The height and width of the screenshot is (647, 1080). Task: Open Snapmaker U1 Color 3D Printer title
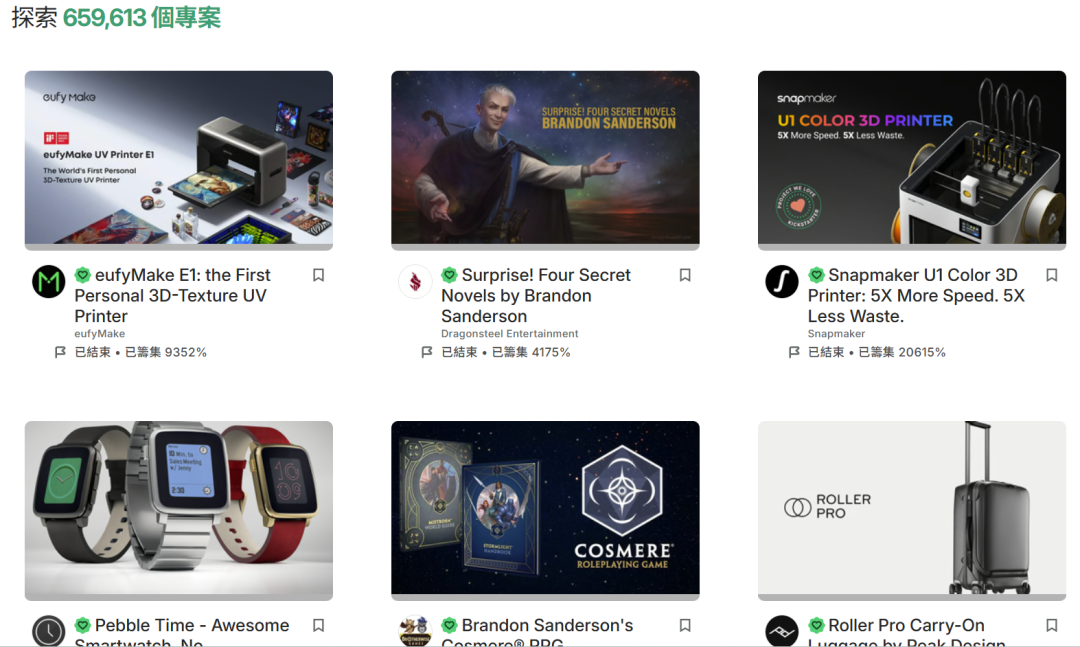tap(916, 296)
